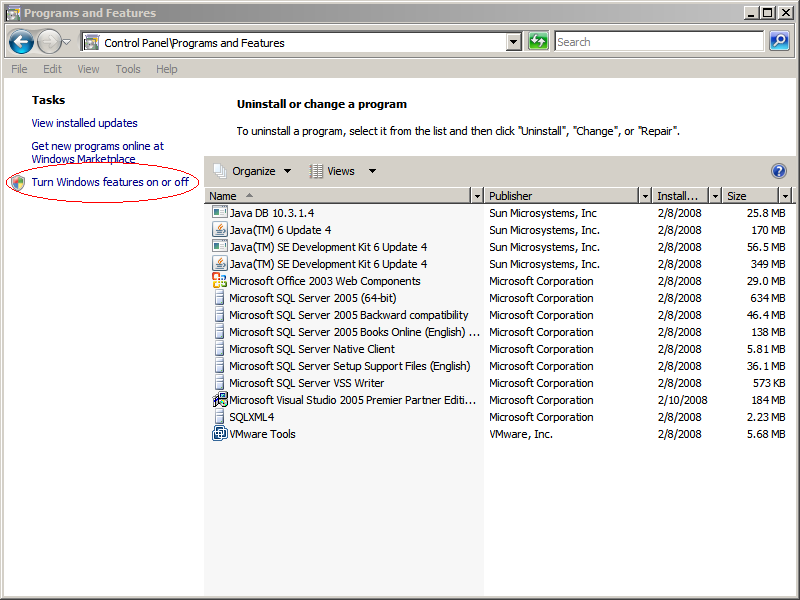Click the SQL Server 2005 (64-bit) icon
This screenshot has width=800, height=600.
(219, 297)
